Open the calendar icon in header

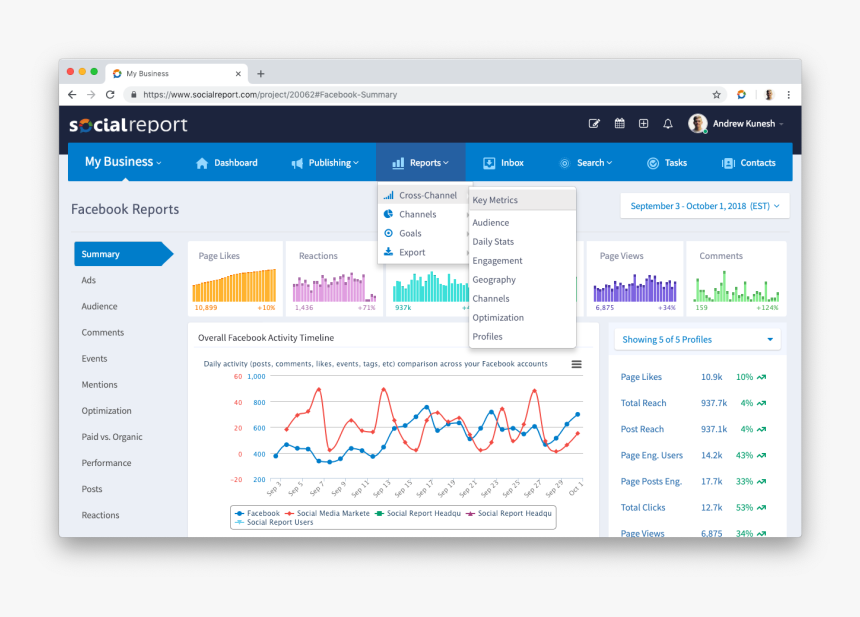pyautogui.click(x=619, y=123)
